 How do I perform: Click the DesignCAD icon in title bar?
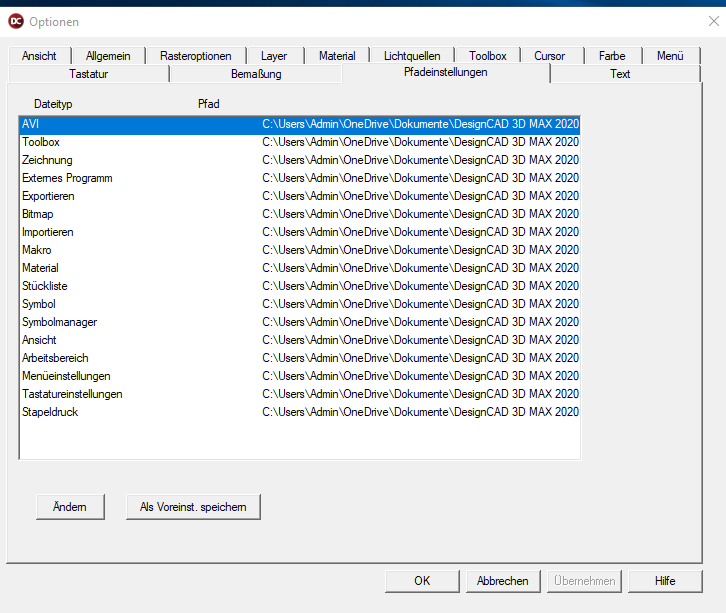click(x=16, y=21)
